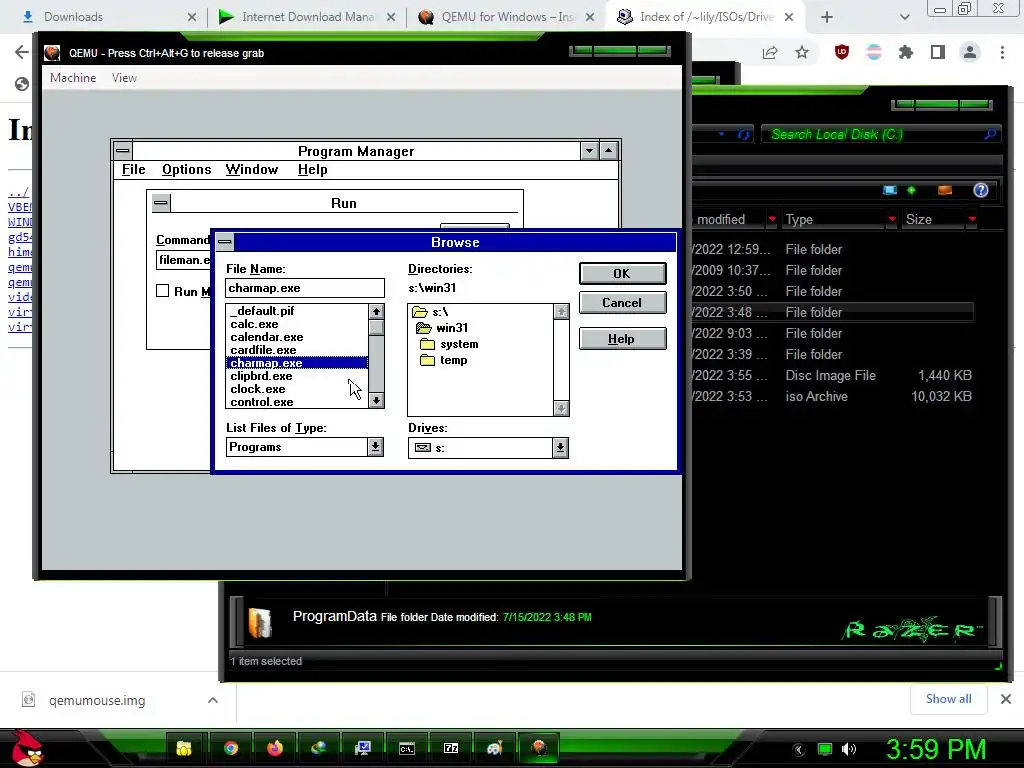Open the Size column filter arrow
The image size is (1024, 768).
[x=972, y=219]
